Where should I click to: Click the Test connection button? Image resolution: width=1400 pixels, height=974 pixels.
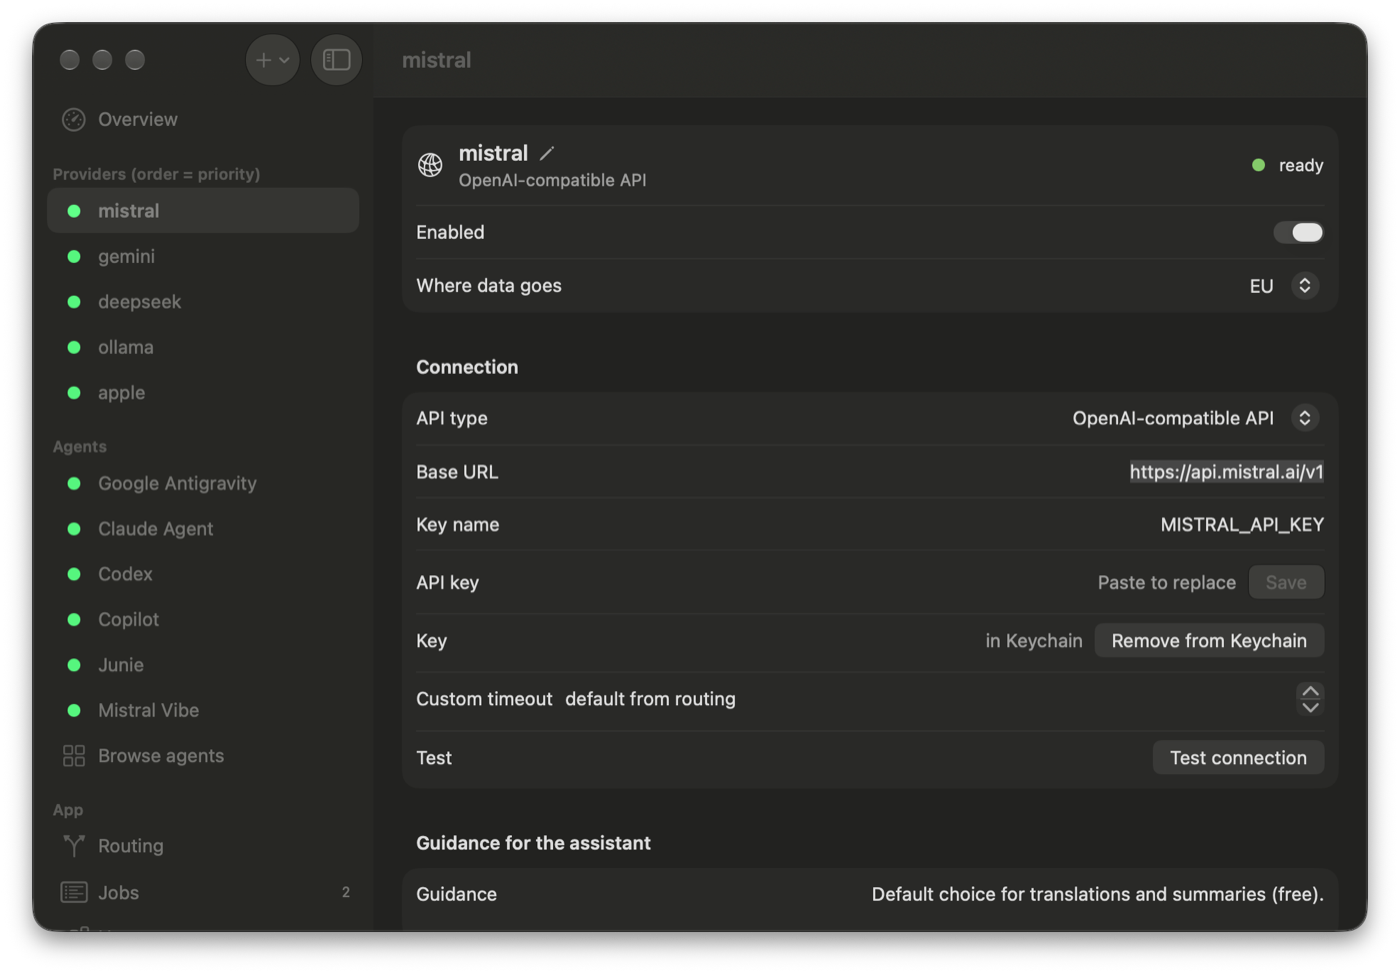tap(1238, 758)
